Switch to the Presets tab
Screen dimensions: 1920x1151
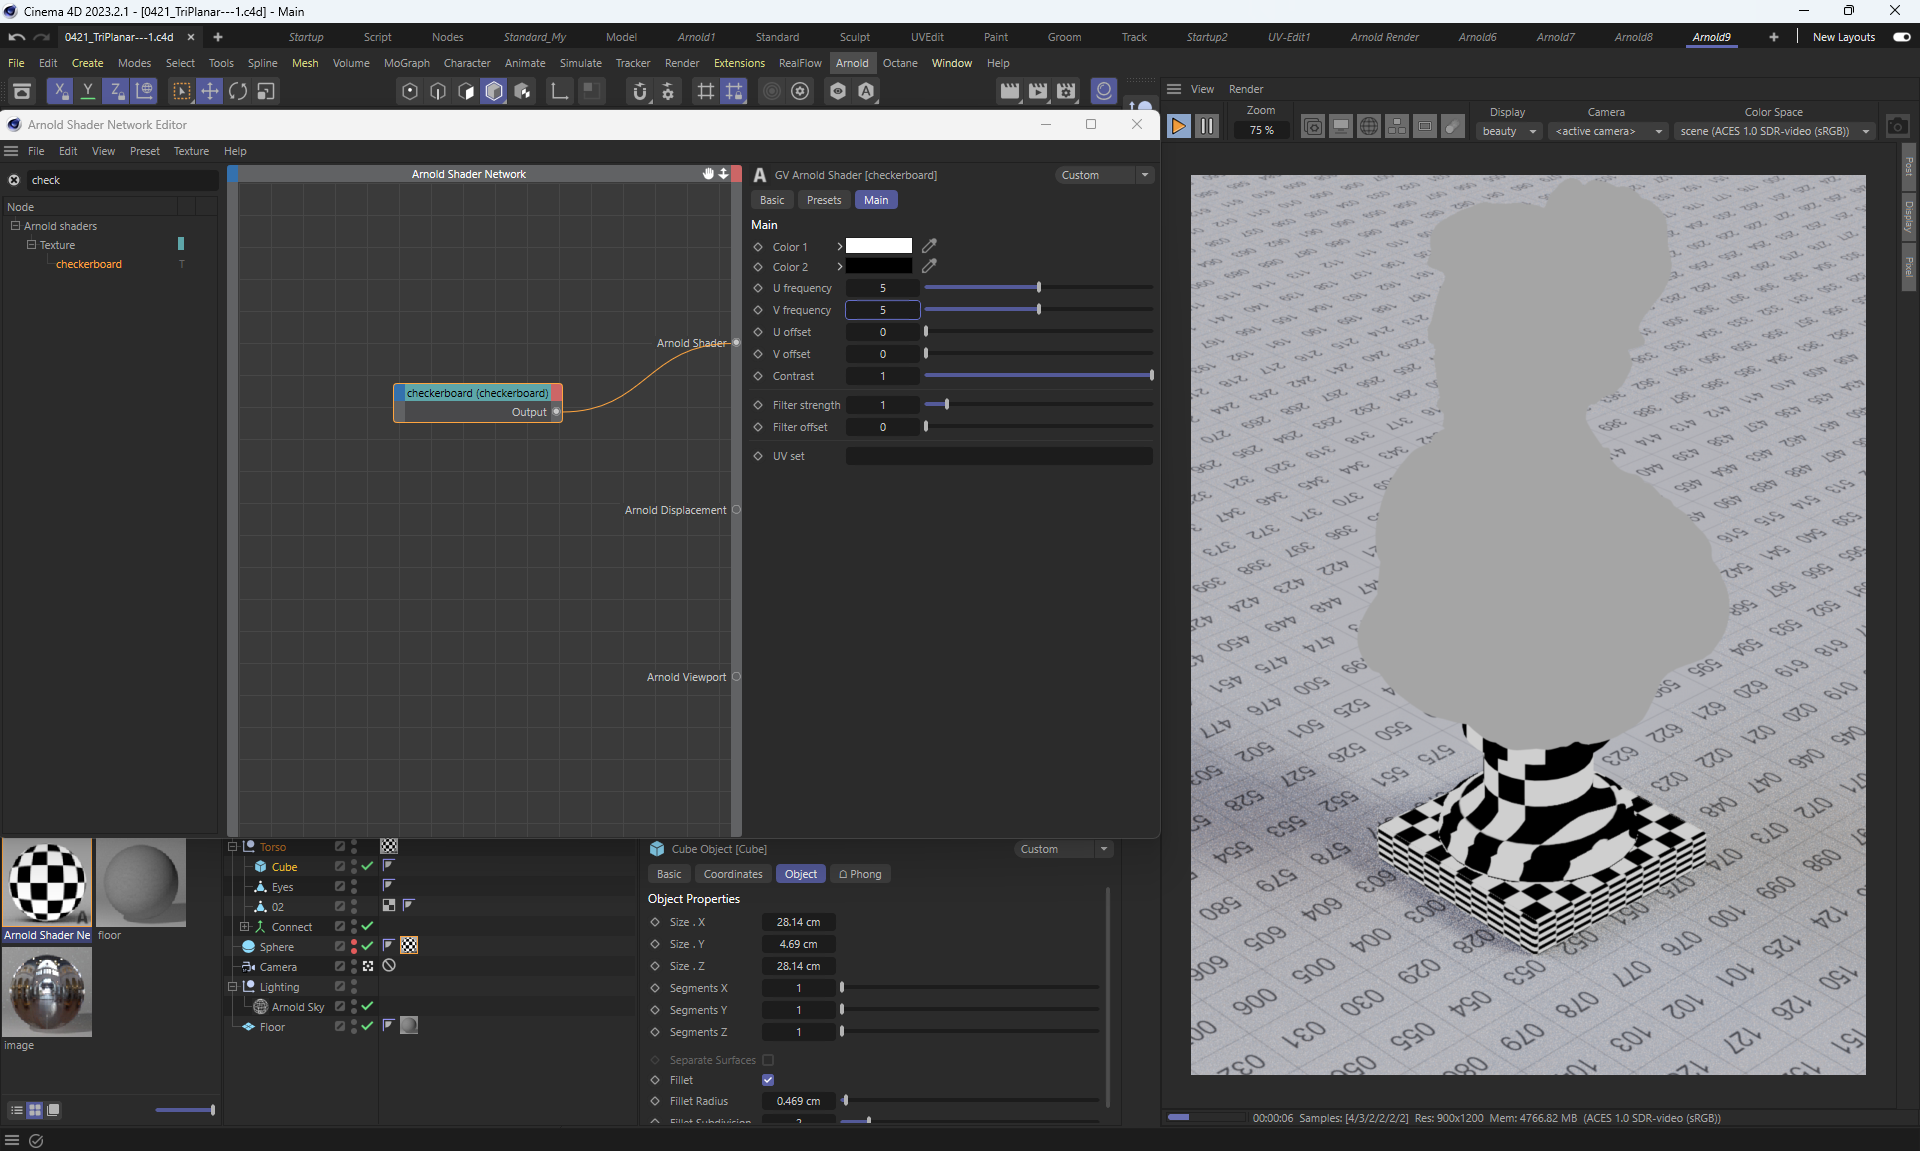[x=824, y=200]
